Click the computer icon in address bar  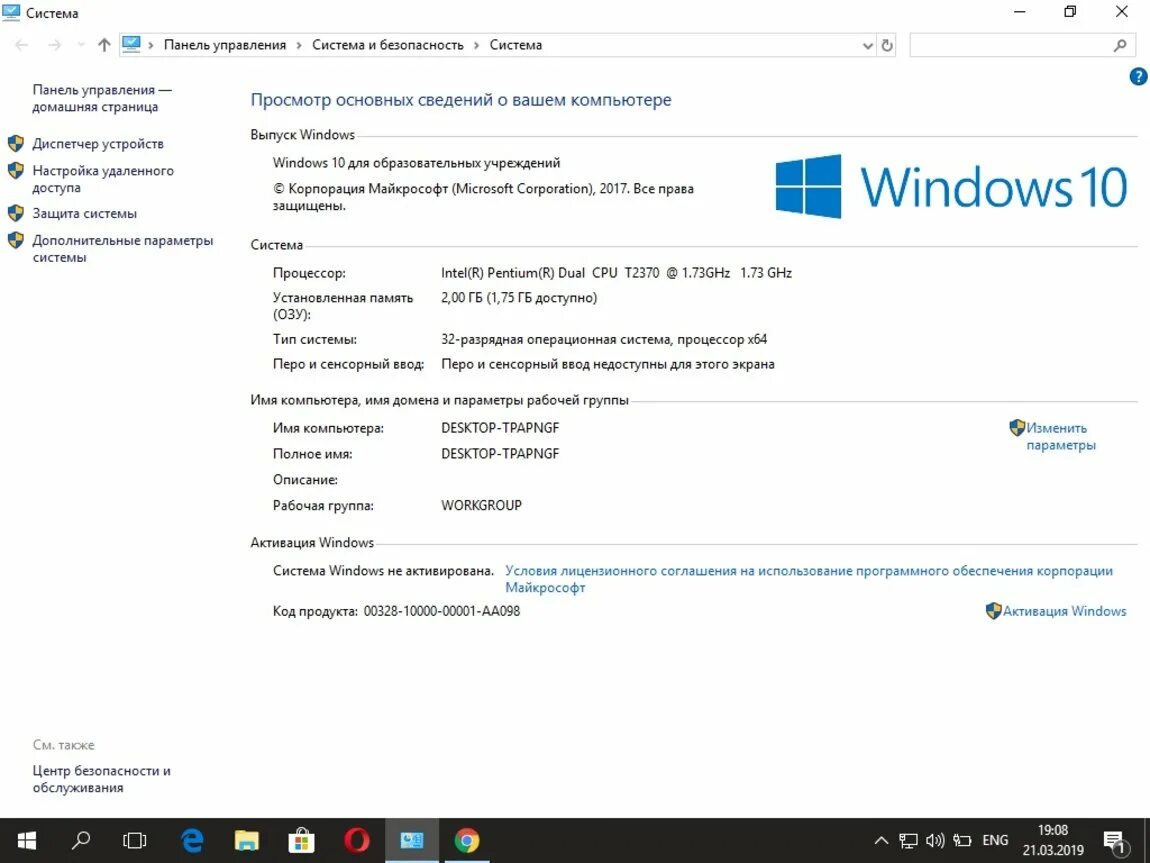click(x=131, y=45)
